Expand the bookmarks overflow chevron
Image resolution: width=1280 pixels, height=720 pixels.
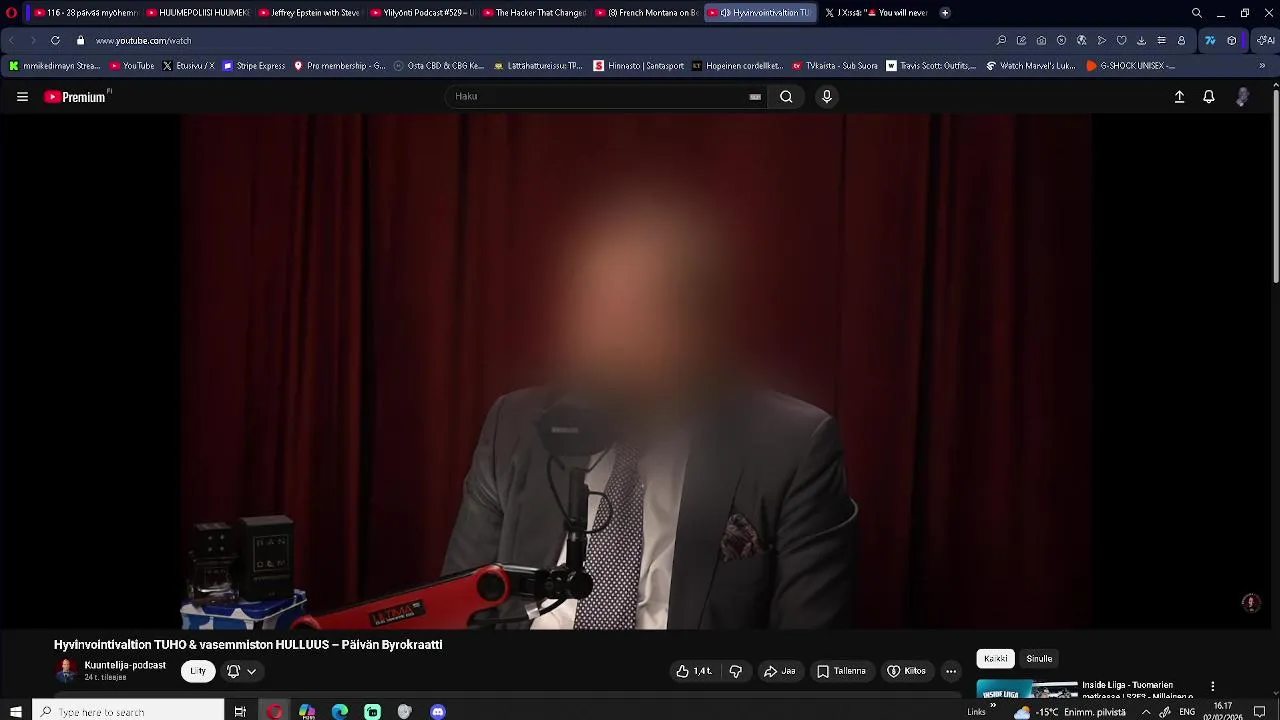(1261, 66)
